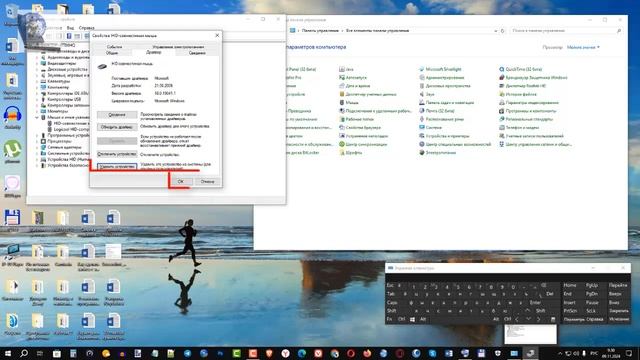Click driver Сведения button in dialog body

click(117, 115)
